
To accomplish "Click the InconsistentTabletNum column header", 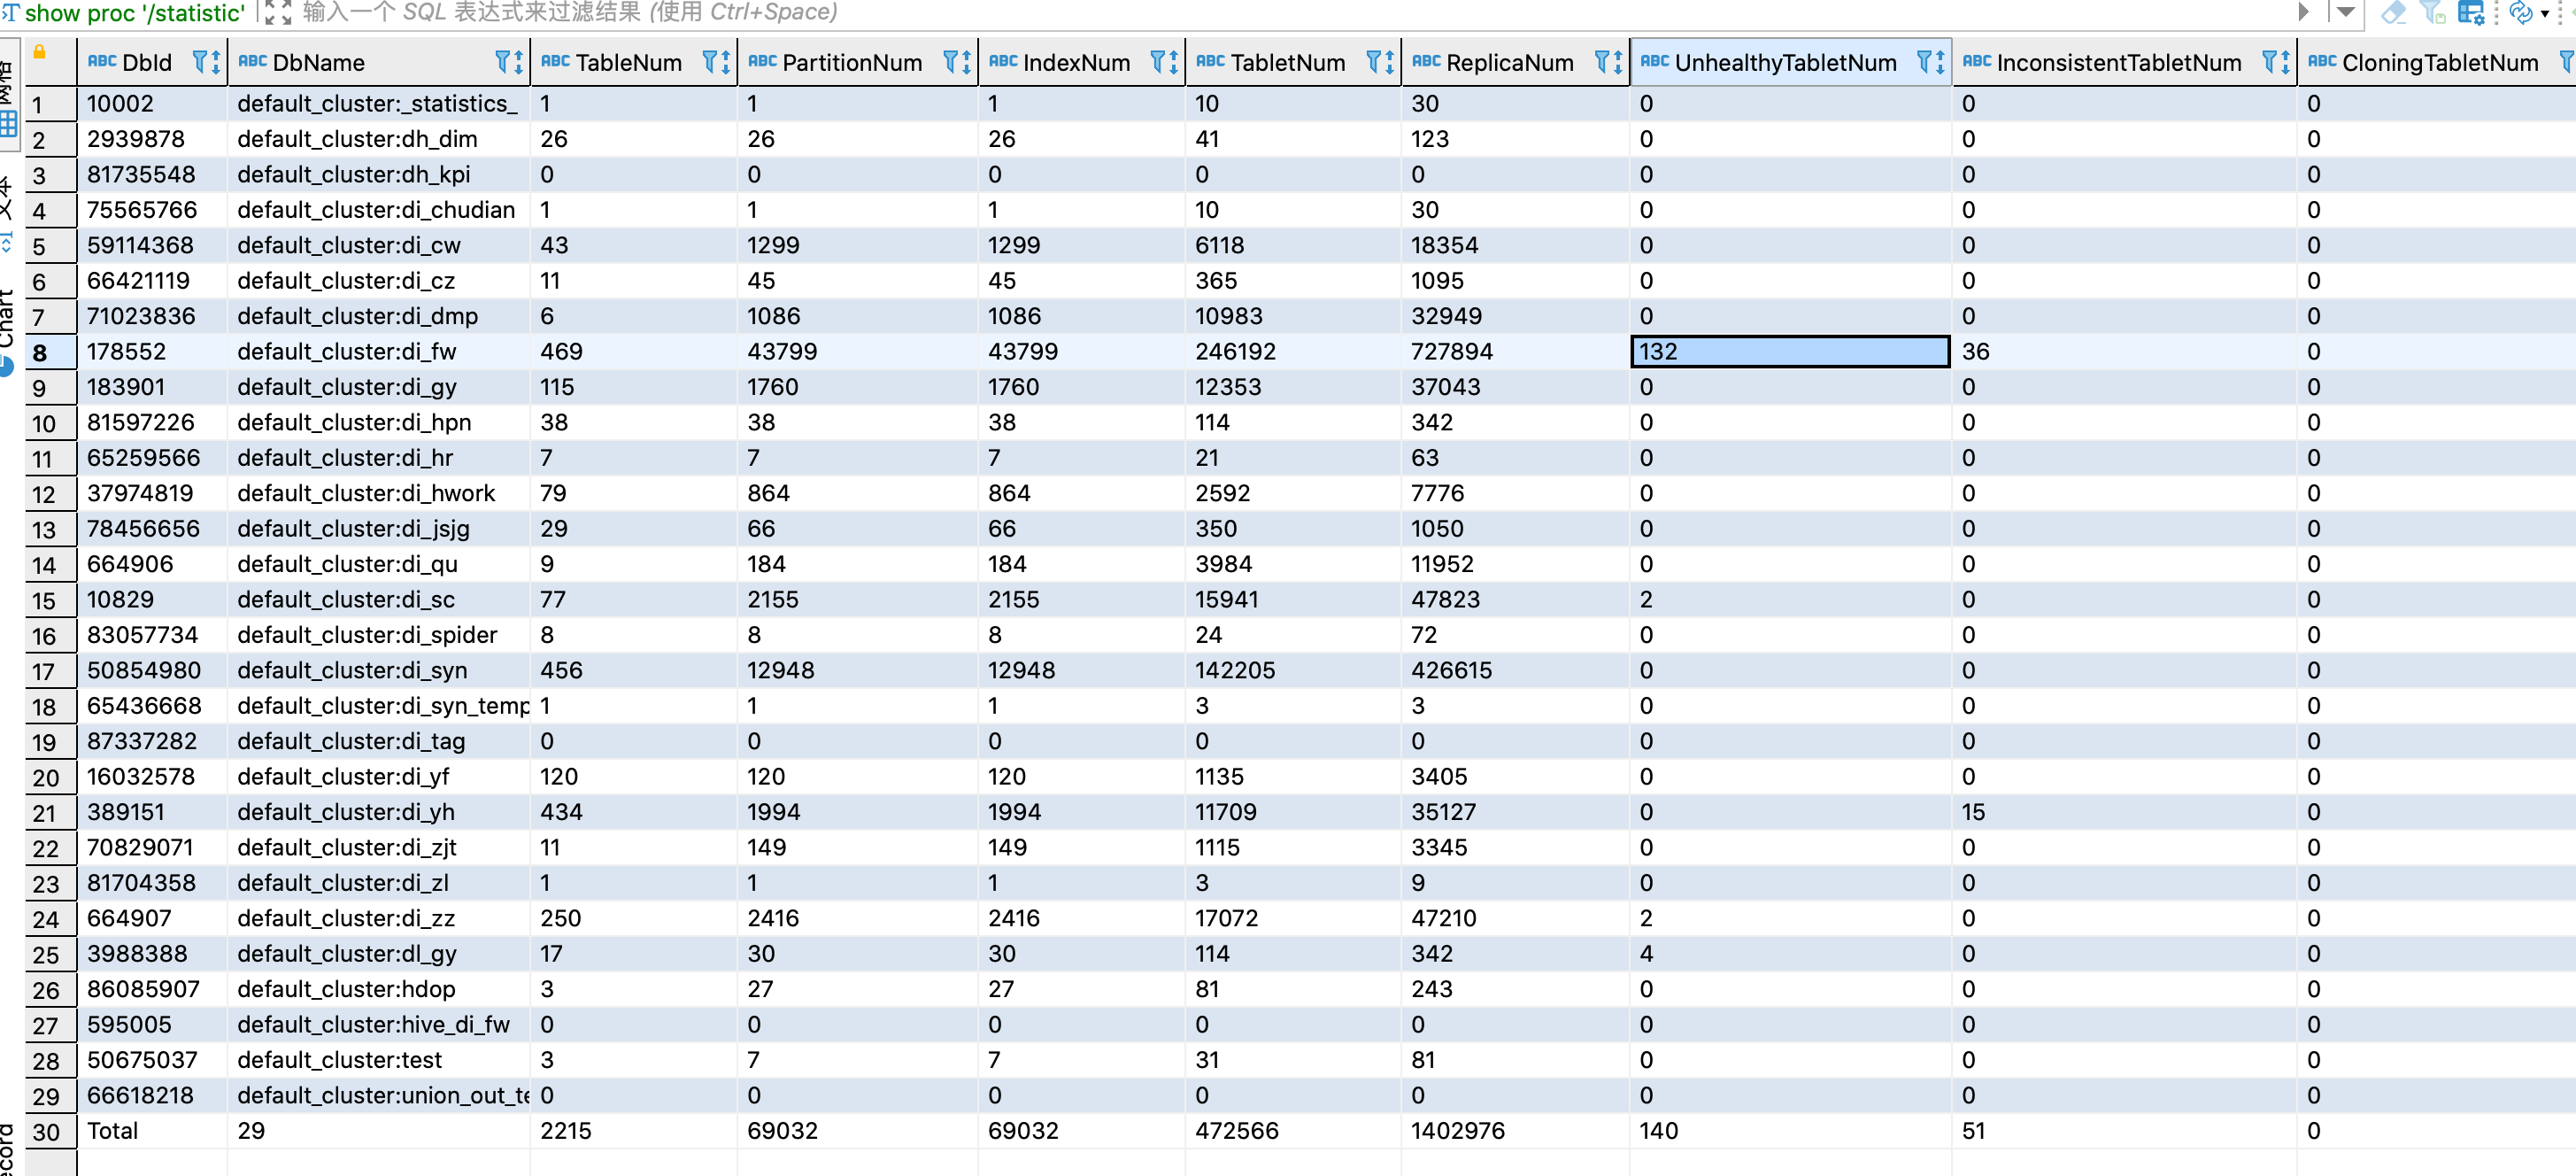I will (x=2118, y=62).
